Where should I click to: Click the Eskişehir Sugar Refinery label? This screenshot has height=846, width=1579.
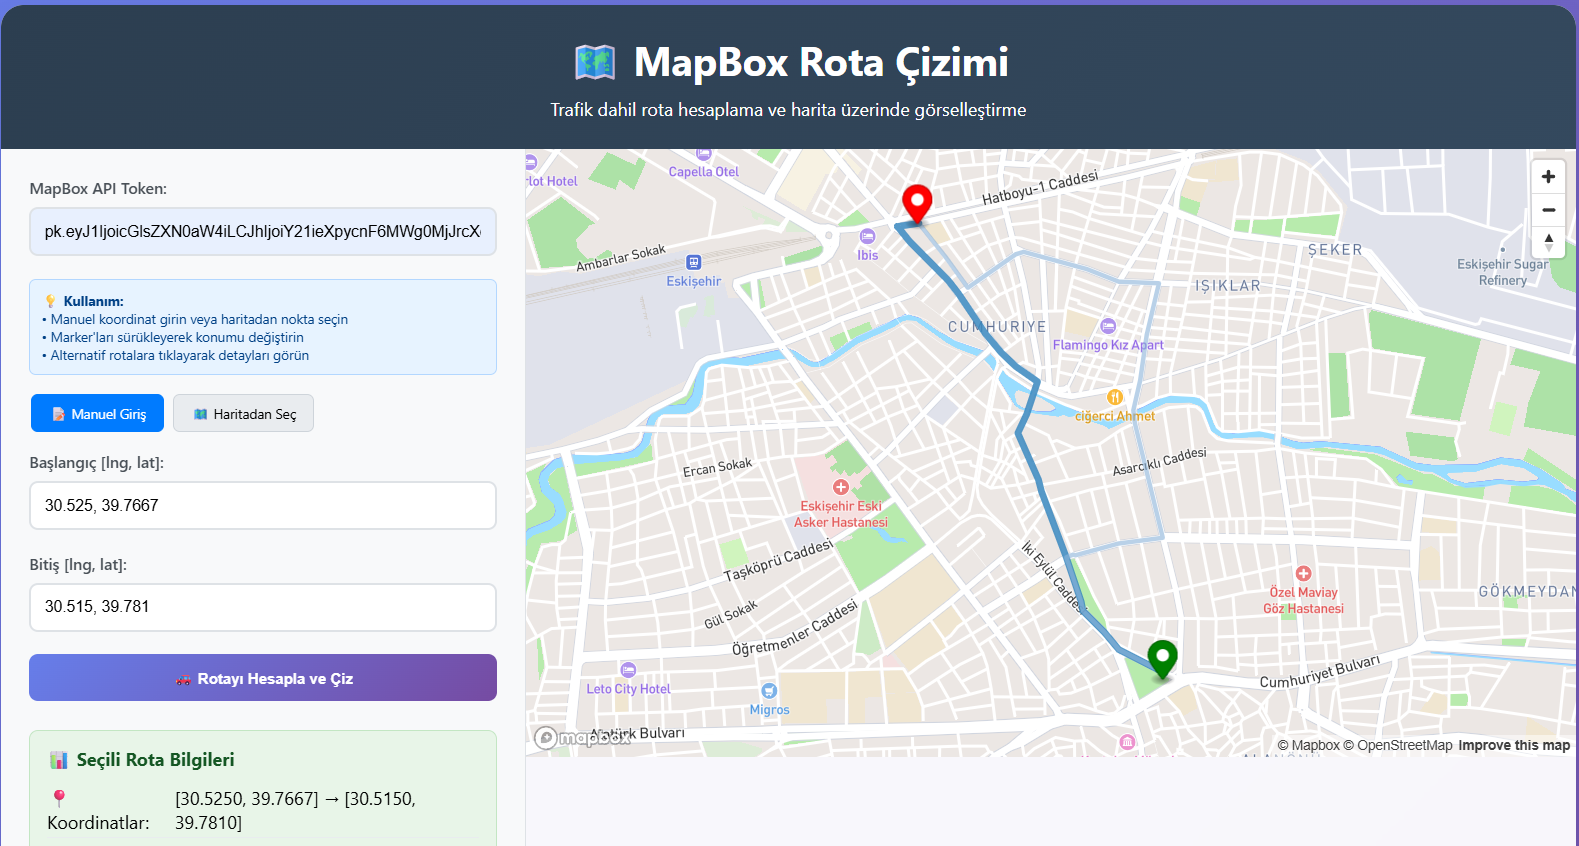1502,272
